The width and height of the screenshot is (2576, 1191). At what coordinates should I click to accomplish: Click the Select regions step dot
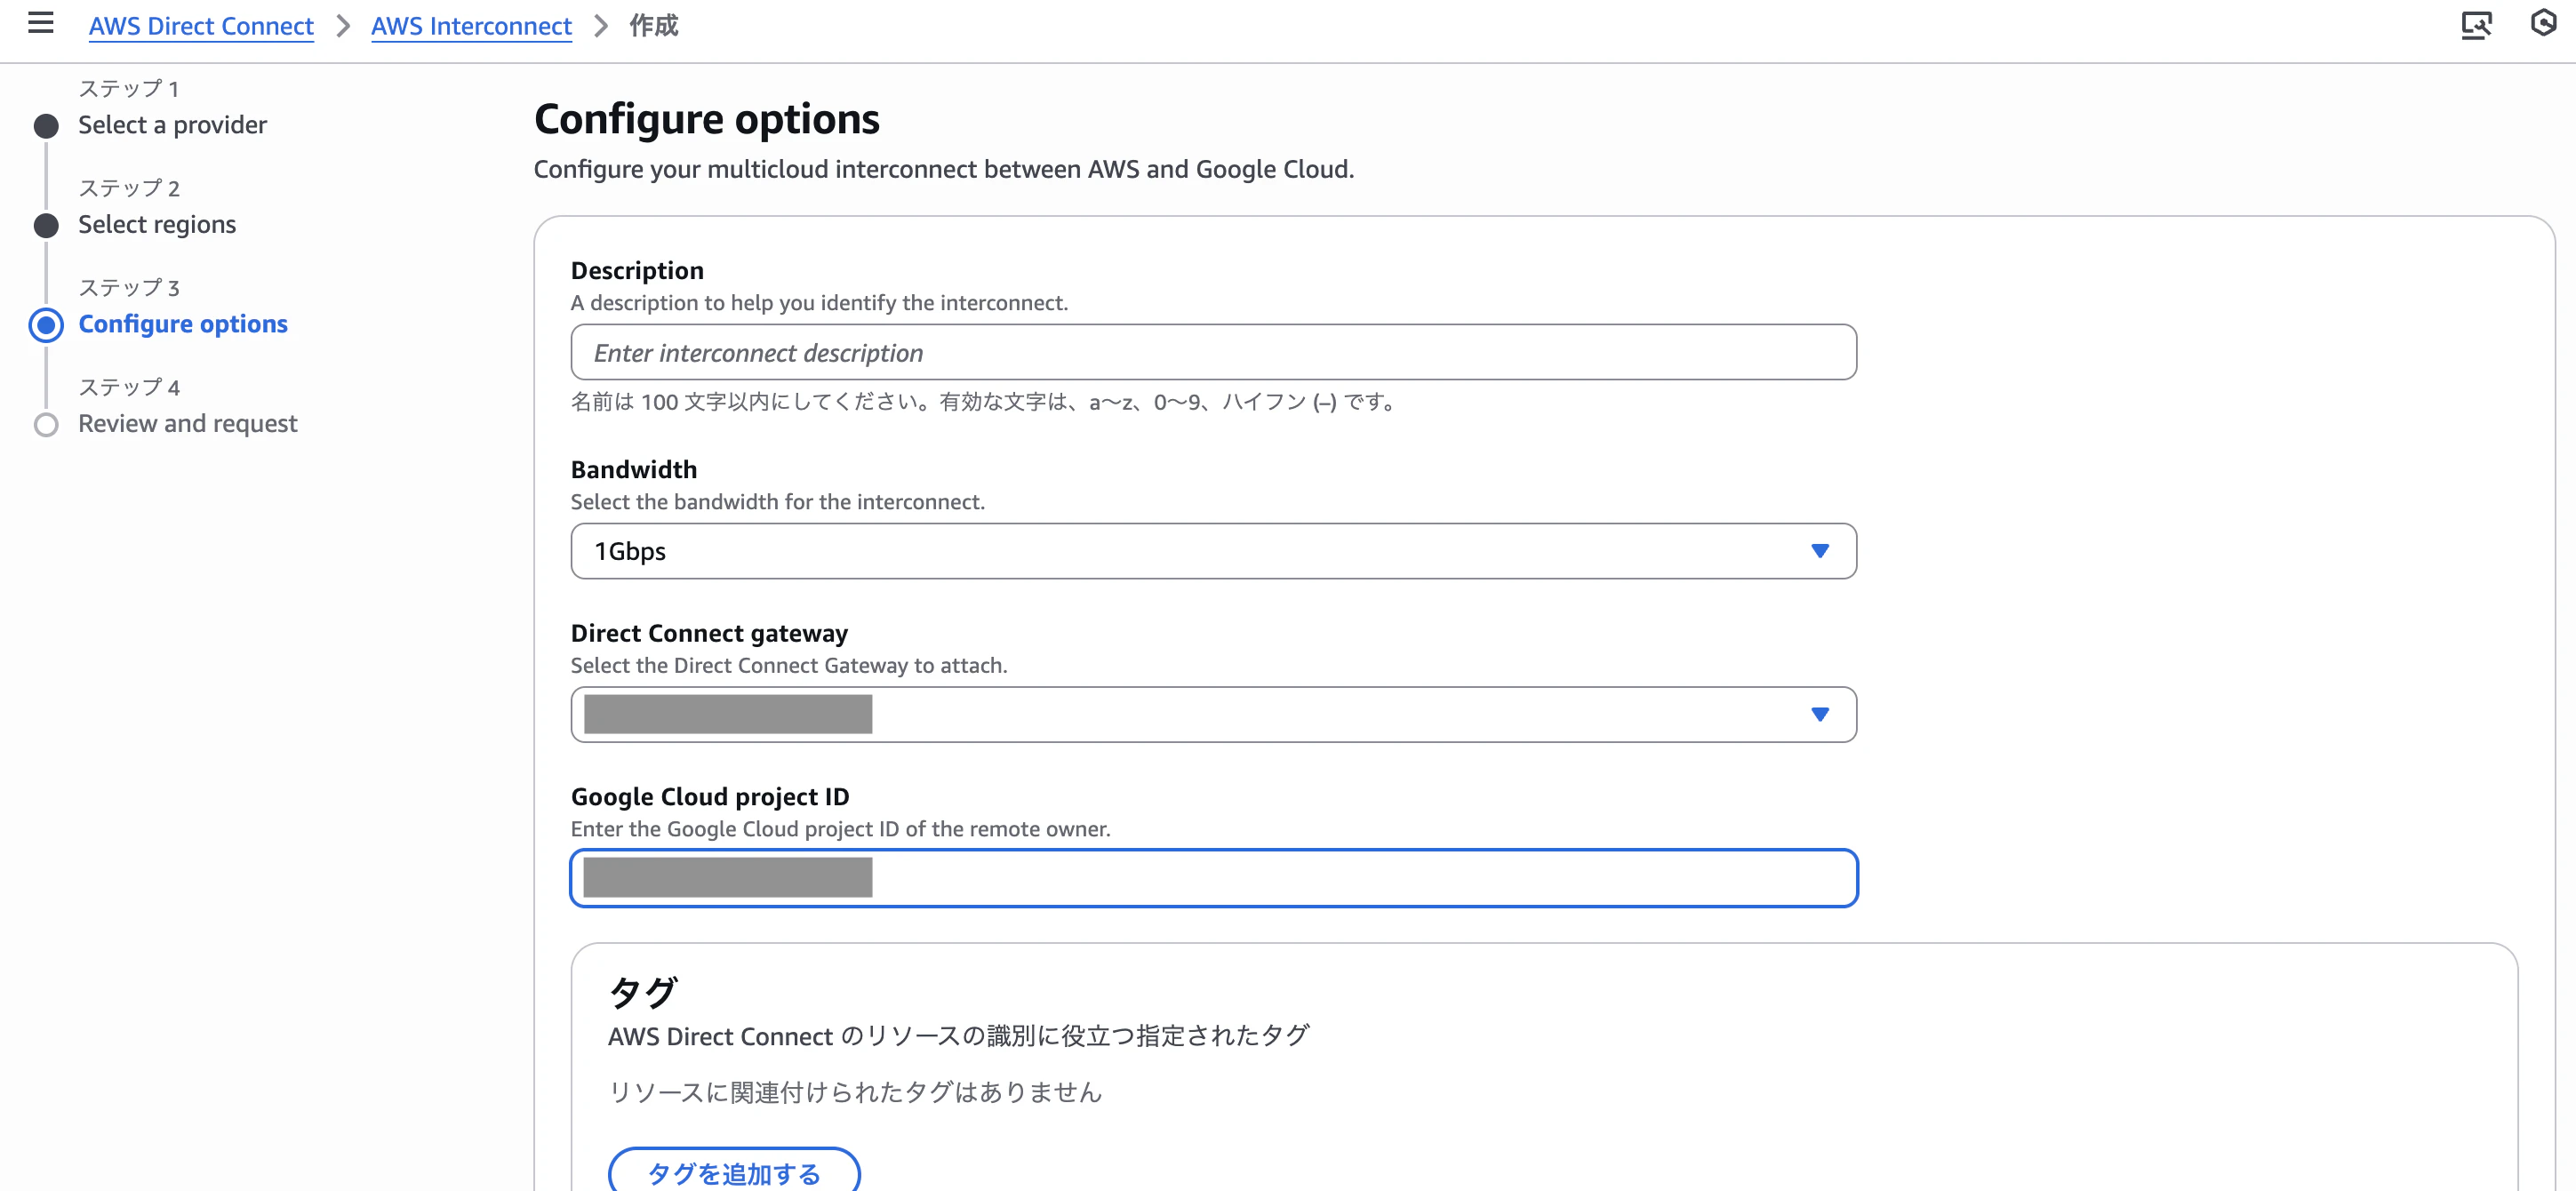46,226
